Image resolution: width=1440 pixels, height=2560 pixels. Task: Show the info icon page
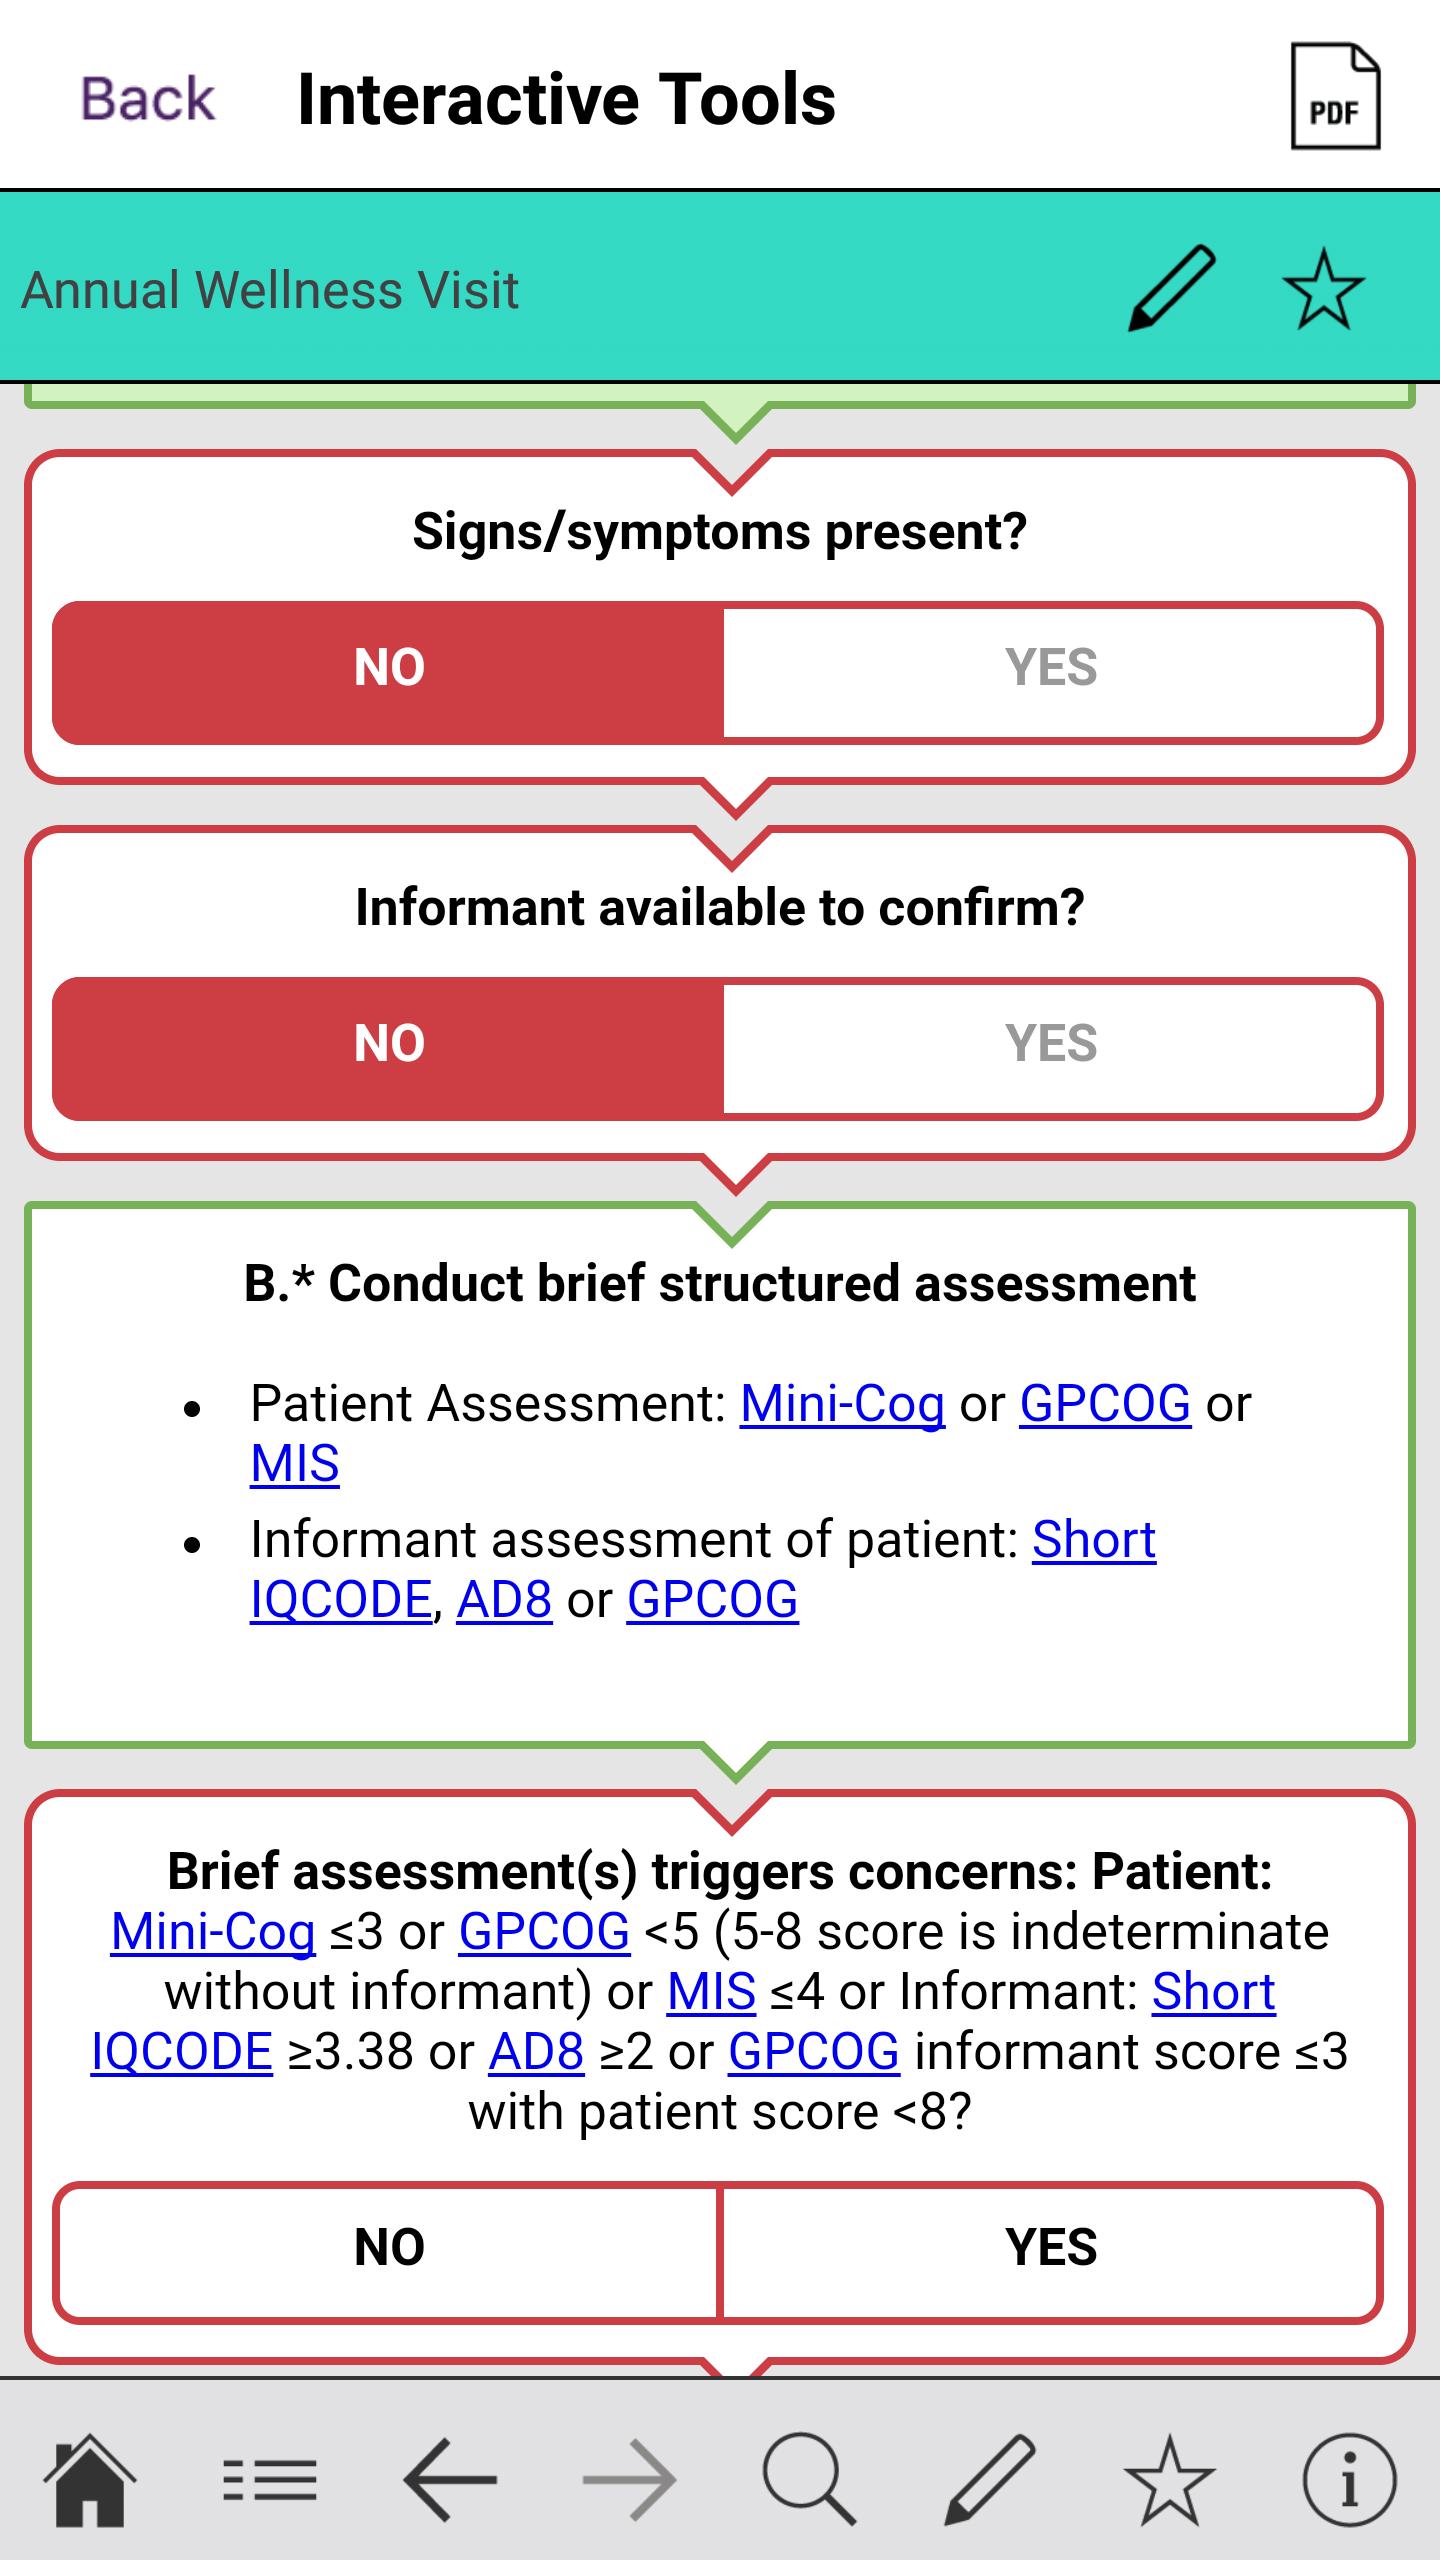1349,2480
